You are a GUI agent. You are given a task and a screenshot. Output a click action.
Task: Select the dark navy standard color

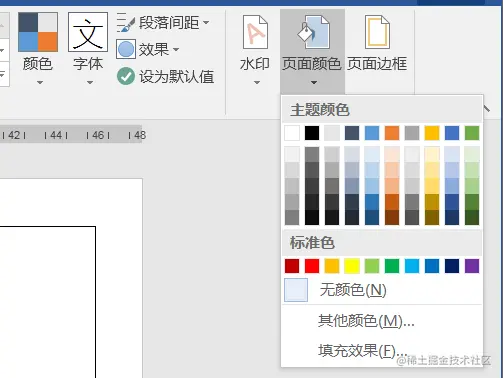pyautogui.click(x=452, y=266)
